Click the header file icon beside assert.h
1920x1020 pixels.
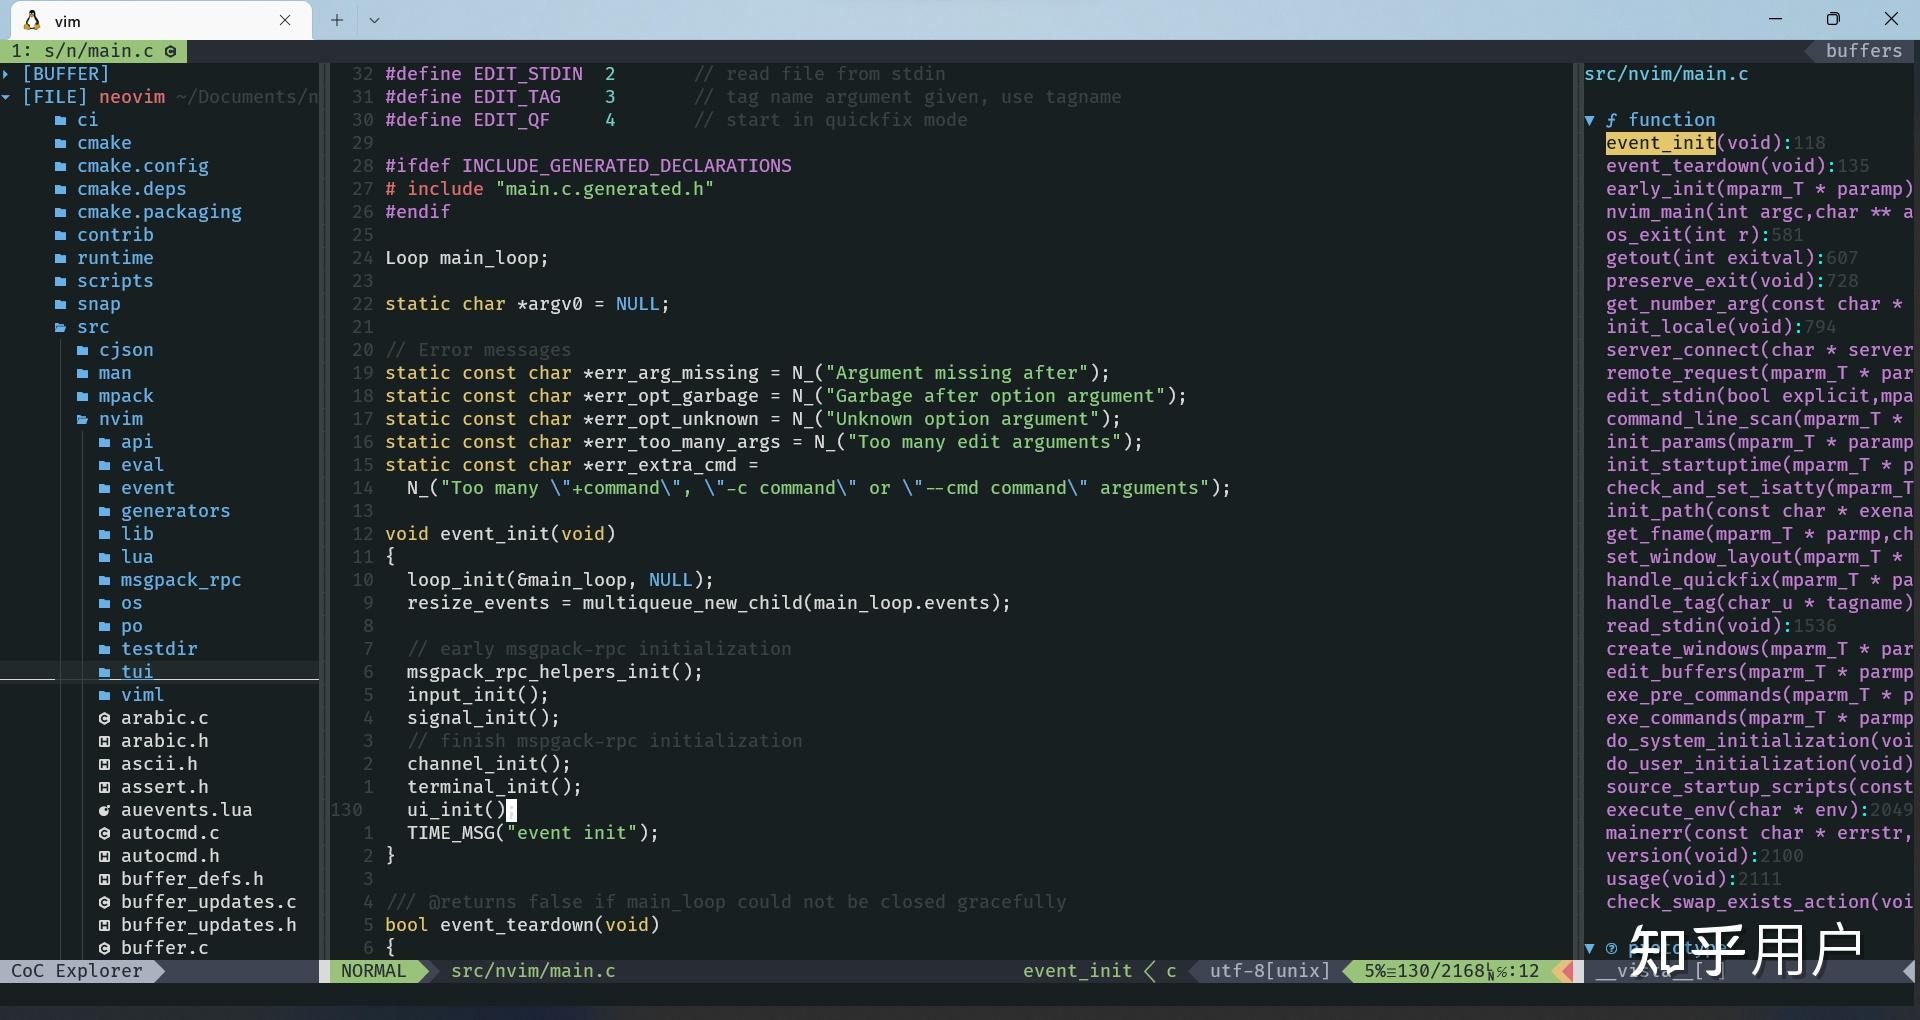[104, 787]
